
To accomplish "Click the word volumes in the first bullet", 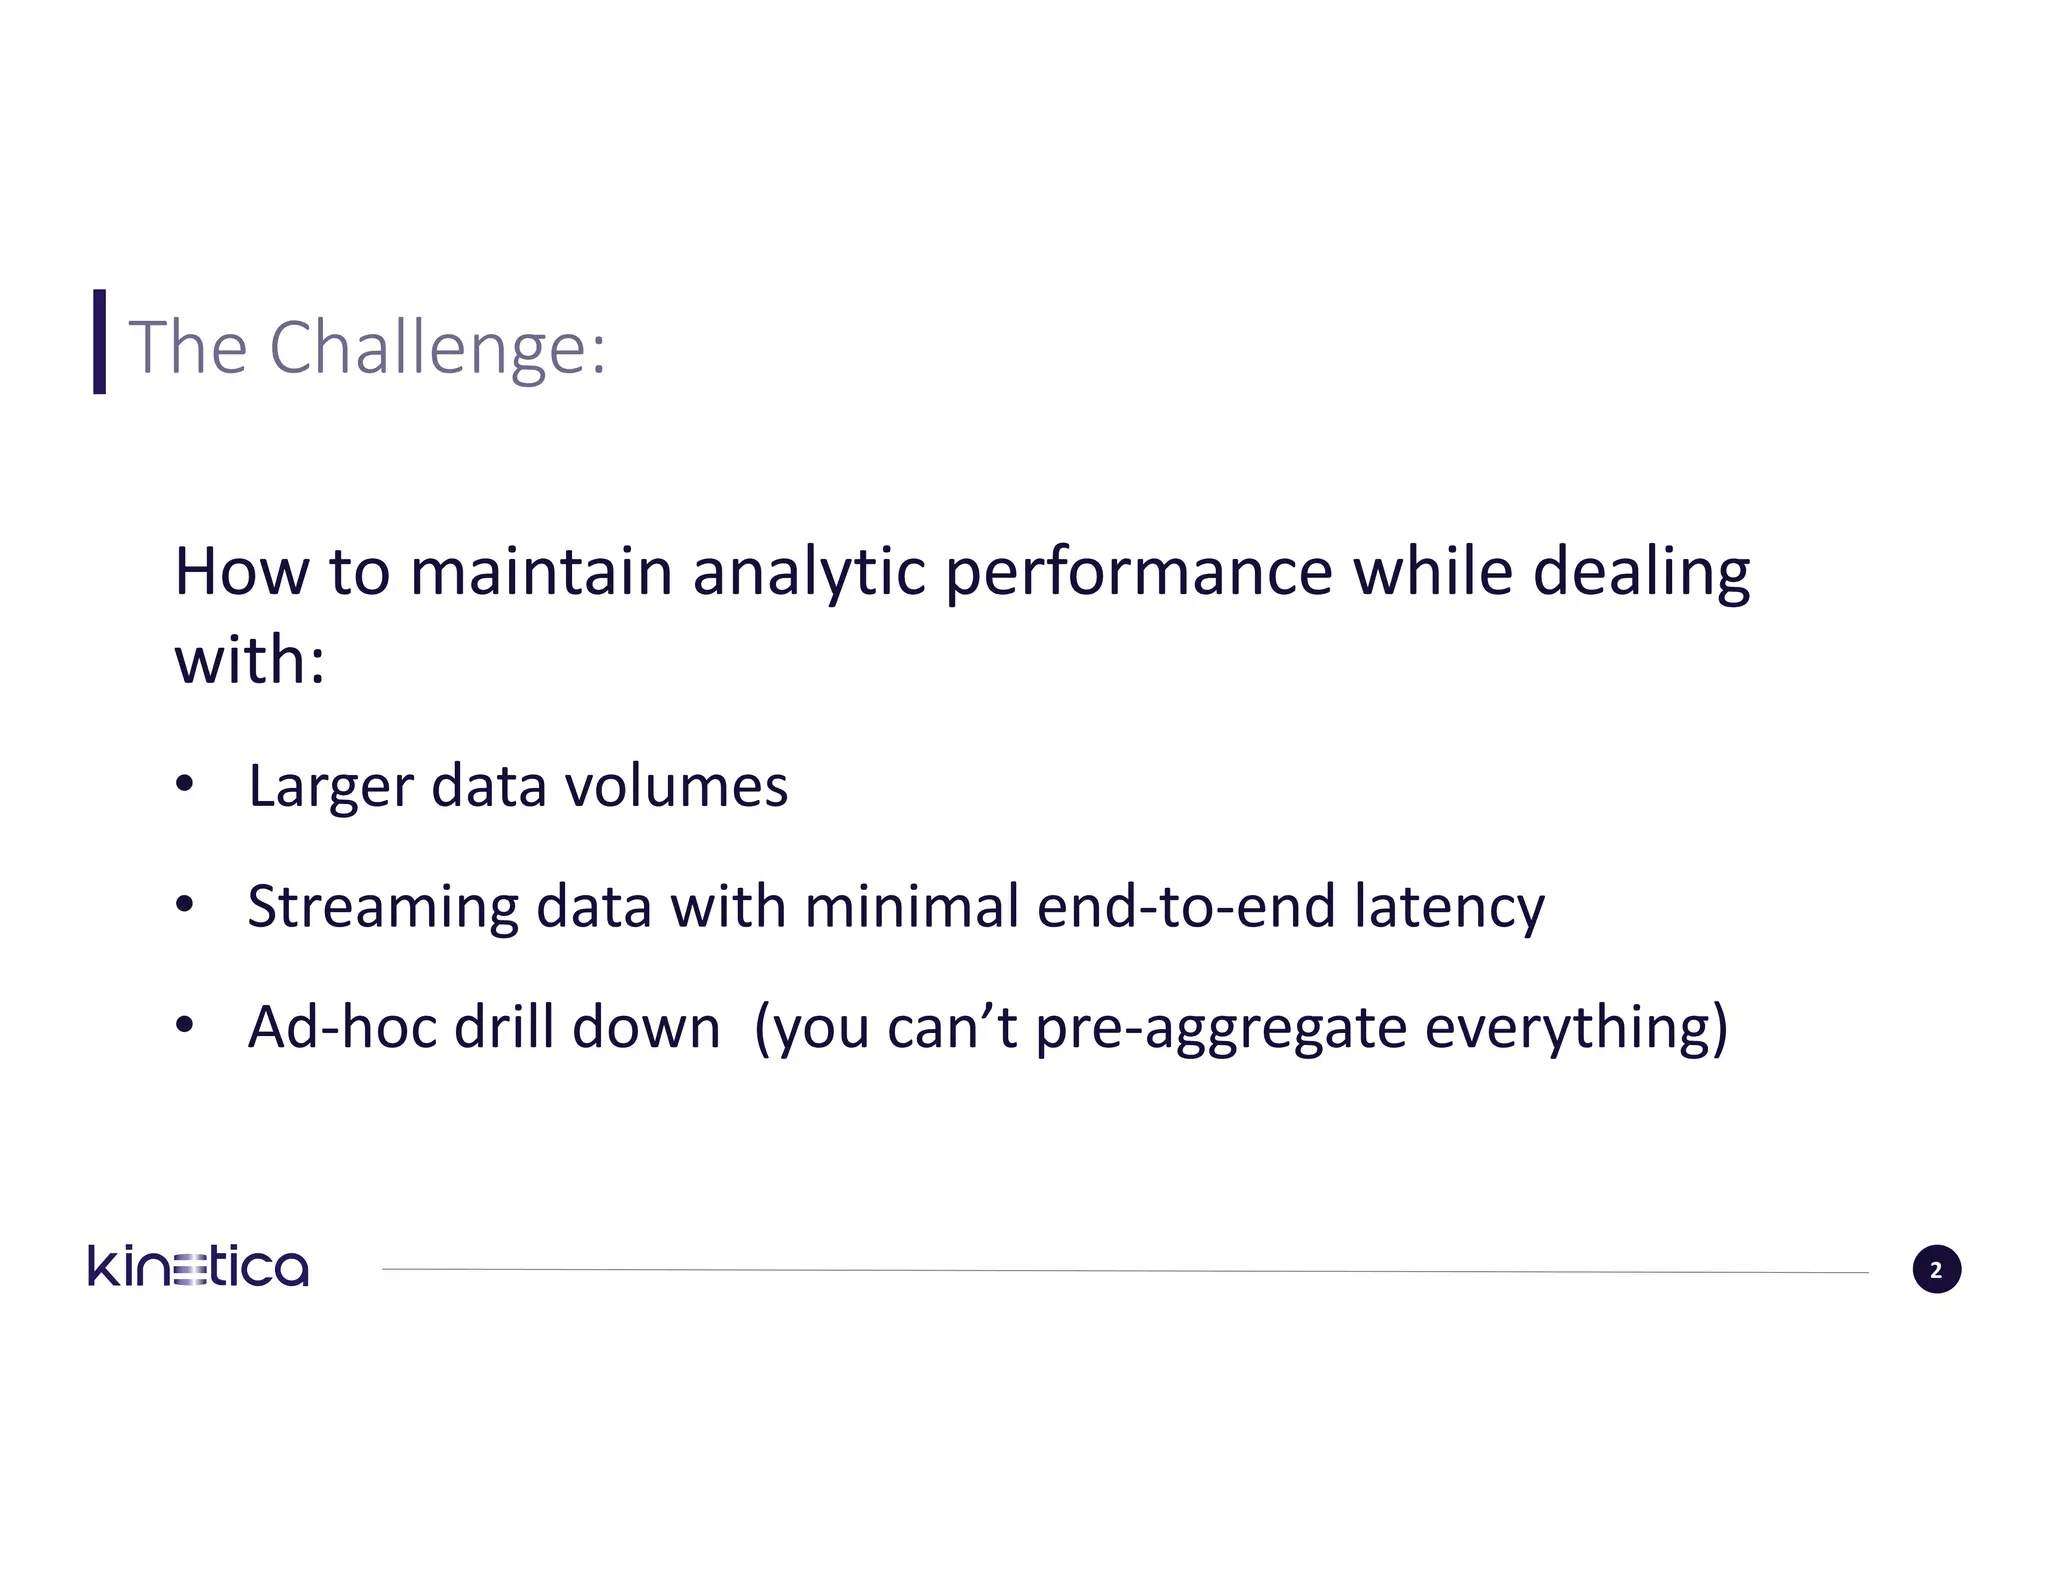I will (677, 787).
